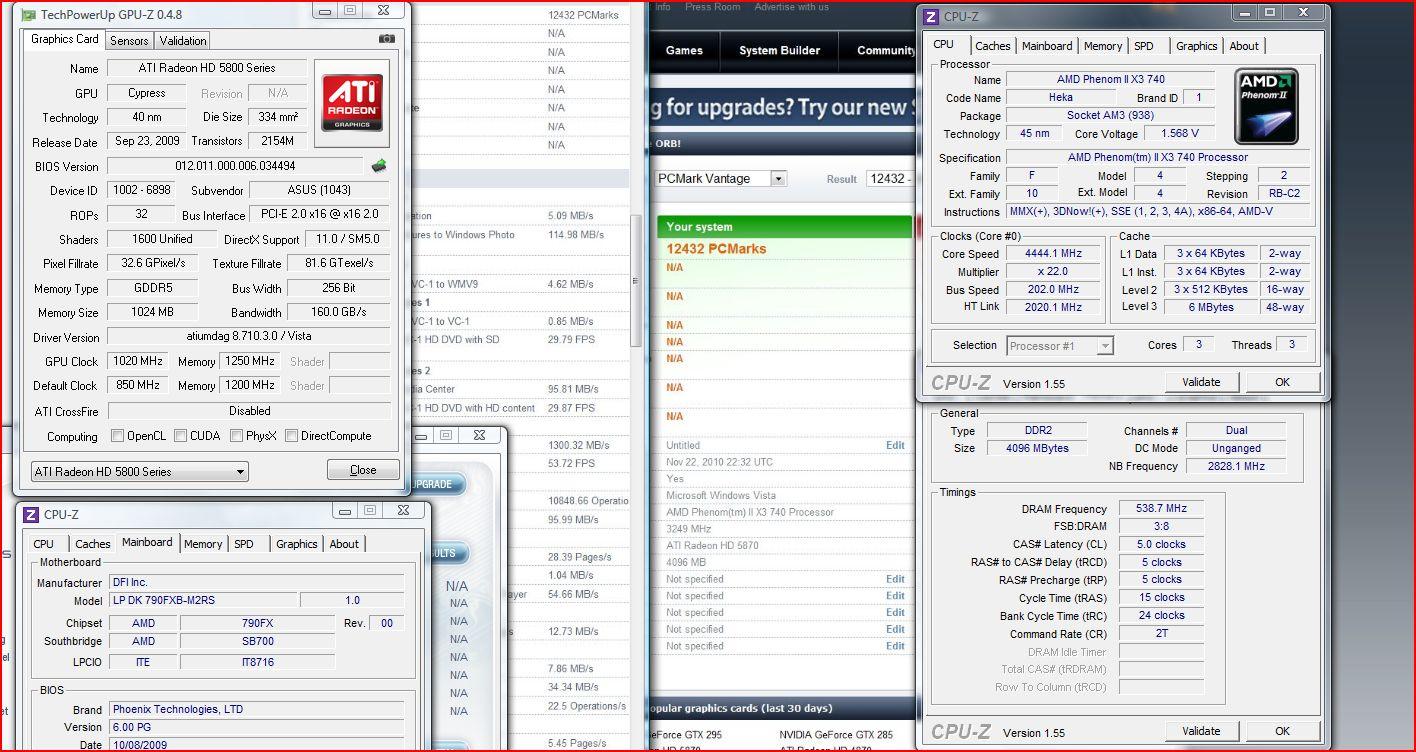Tick the DirectCompute checkbox
Image resolution: width=1416 pixels, height=752 pixels.
[x=292, y=436]
